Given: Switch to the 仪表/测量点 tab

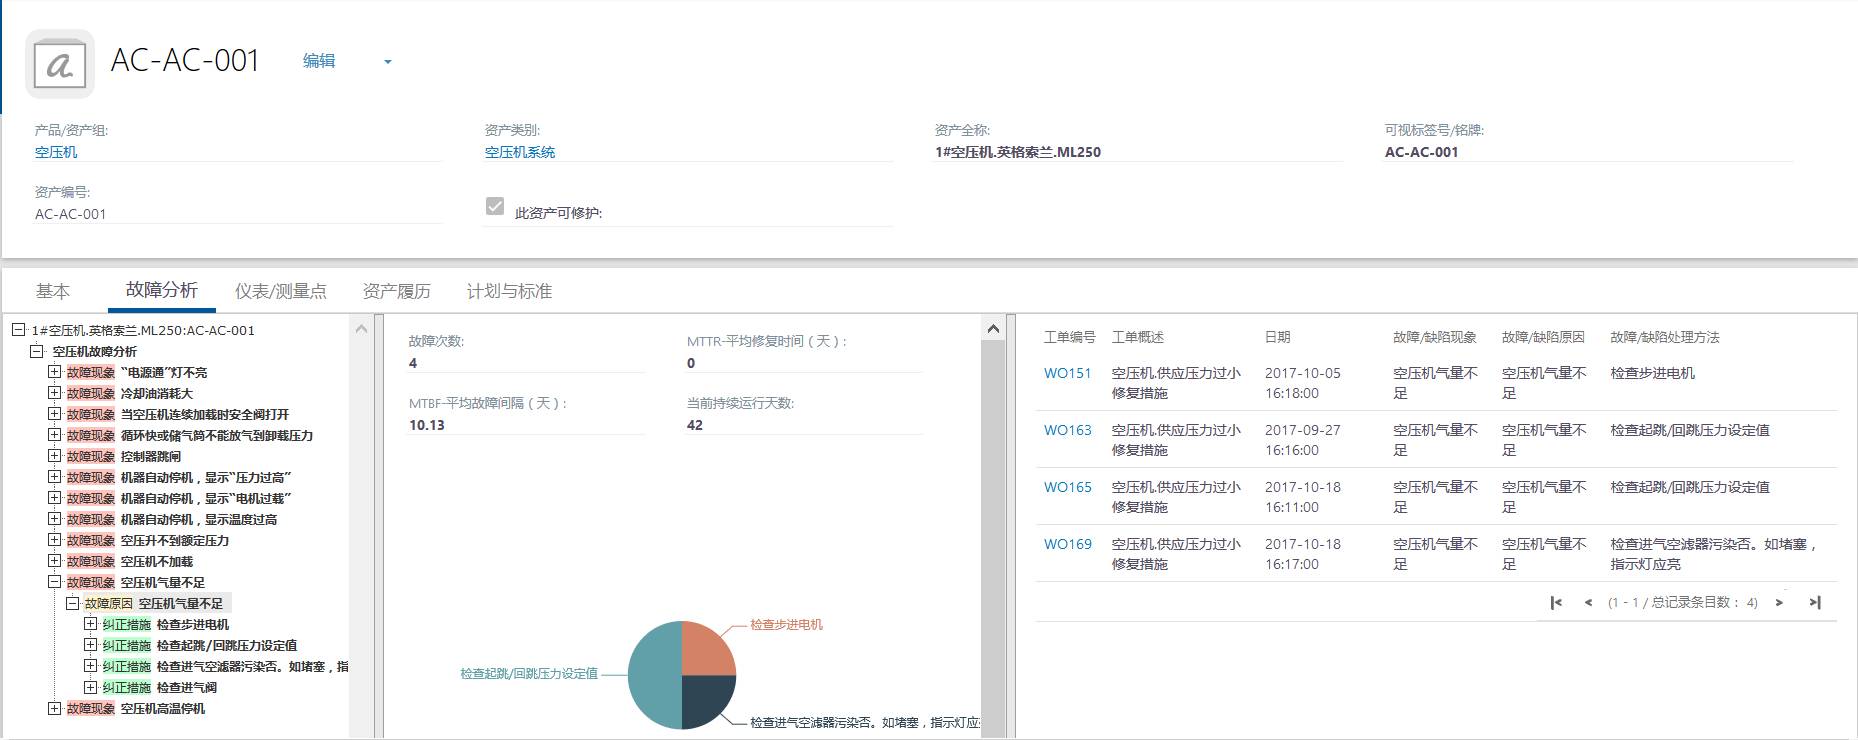Looking at the screenshot, I should tap(280, 291).
